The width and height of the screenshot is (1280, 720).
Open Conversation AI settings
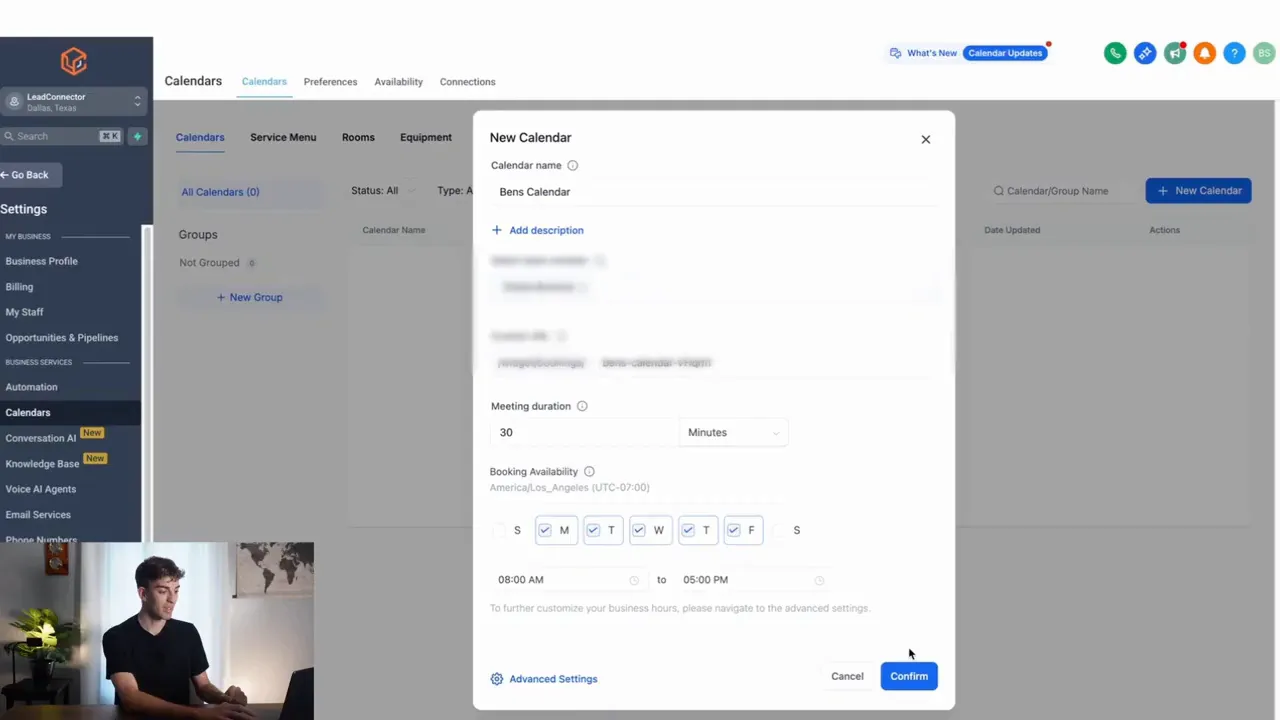click(40, 438)
